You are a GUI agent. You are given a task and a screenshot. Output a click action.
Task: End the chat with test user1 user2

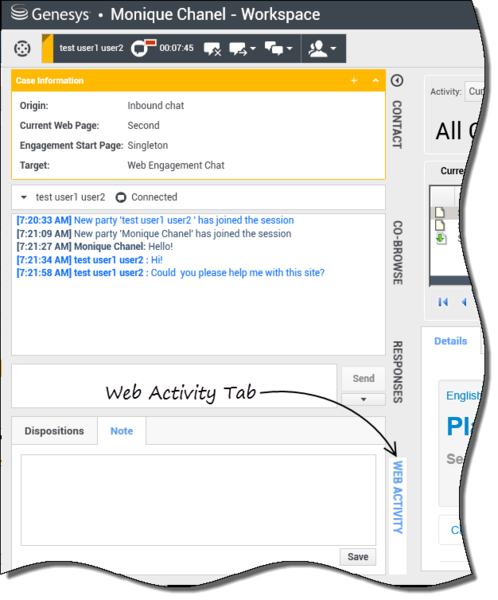[x=212, y=49]
